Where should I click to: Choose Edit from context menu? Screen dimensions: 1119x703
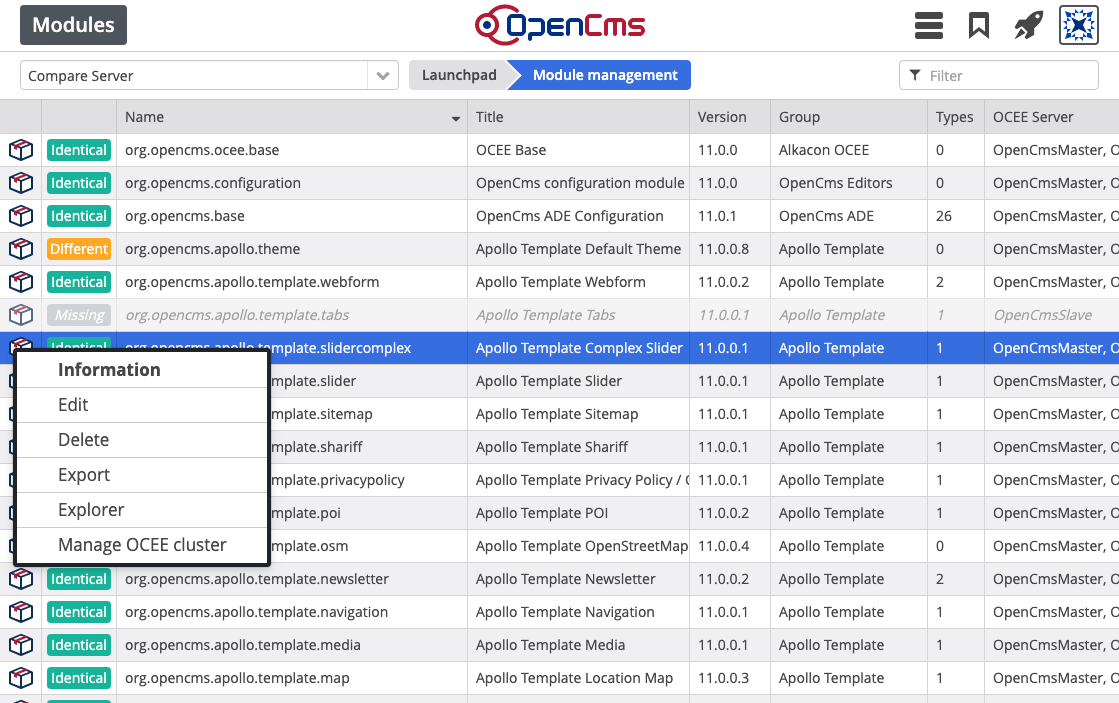click(141, 405)
